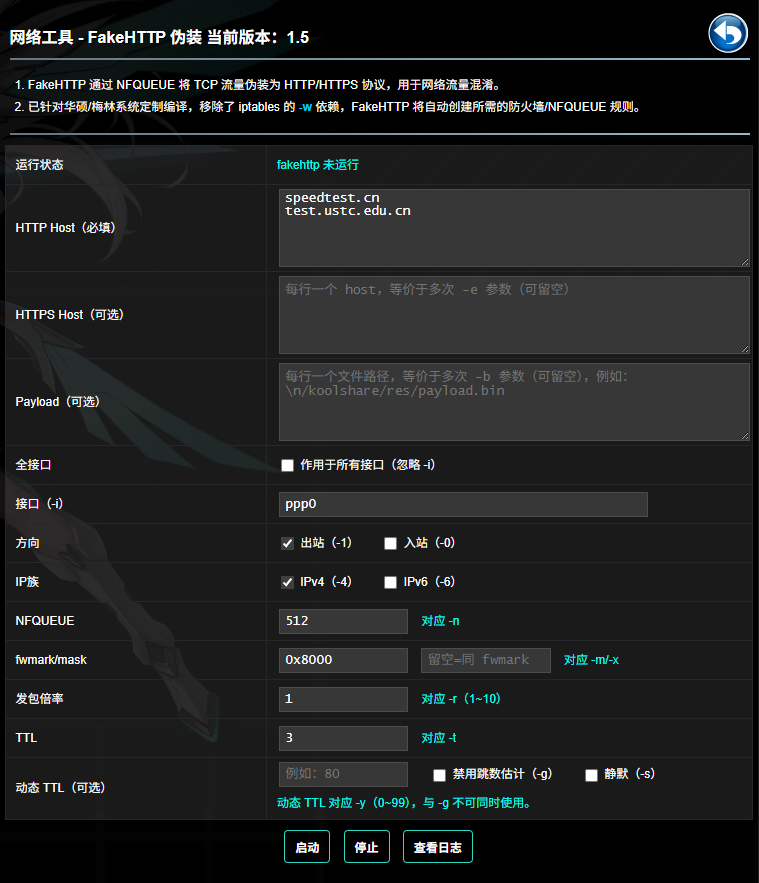Toggle the all-interfaces checkbox (忽略 -i)

(x=287, y=465)
